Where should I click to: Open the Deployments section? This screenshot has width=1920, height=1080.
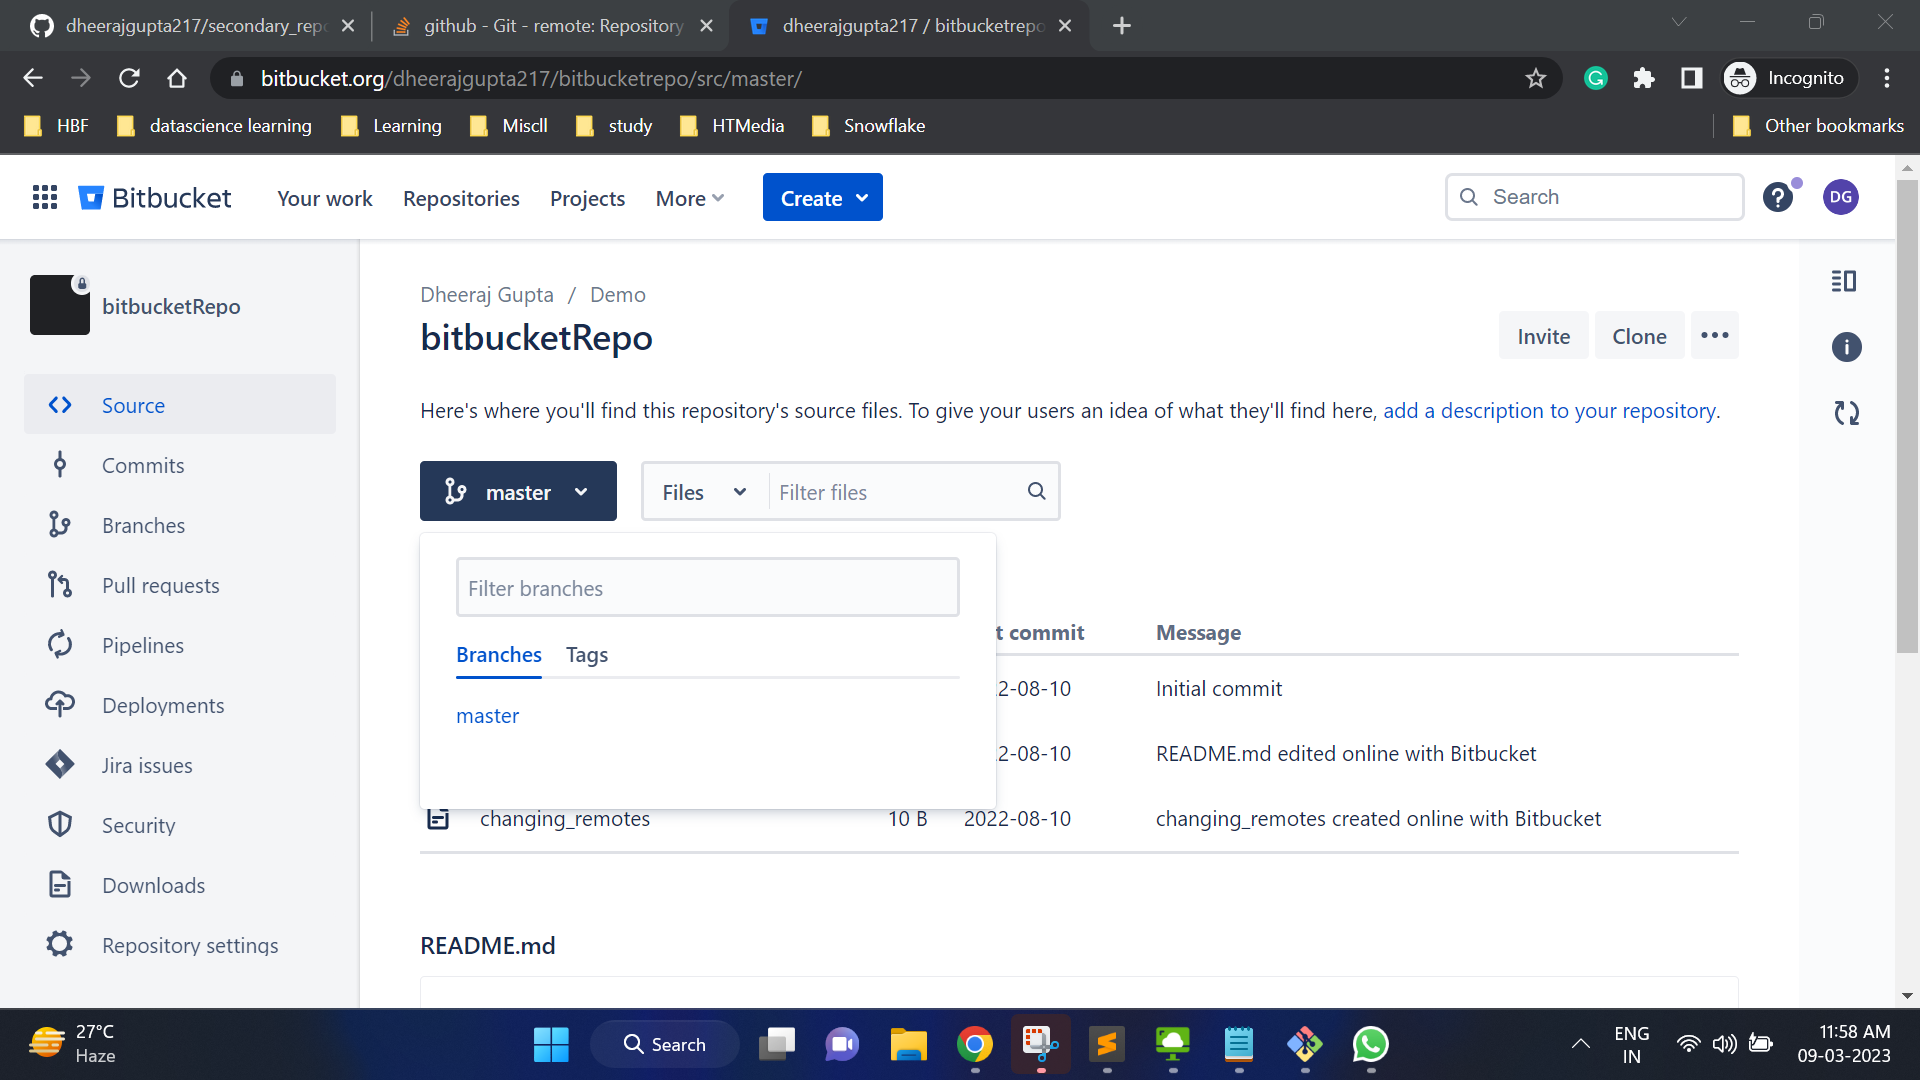(163, 705)
